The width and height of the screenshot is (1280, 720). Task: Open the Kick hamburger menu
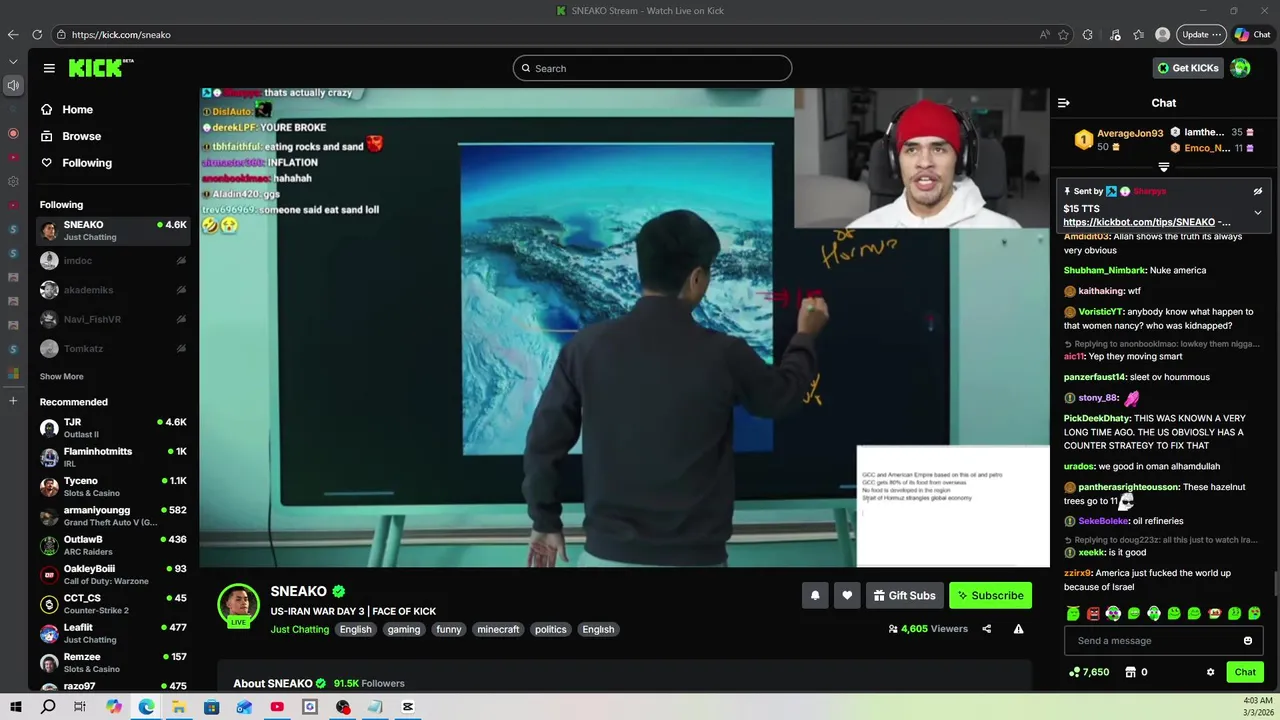[x=49, y=68]
